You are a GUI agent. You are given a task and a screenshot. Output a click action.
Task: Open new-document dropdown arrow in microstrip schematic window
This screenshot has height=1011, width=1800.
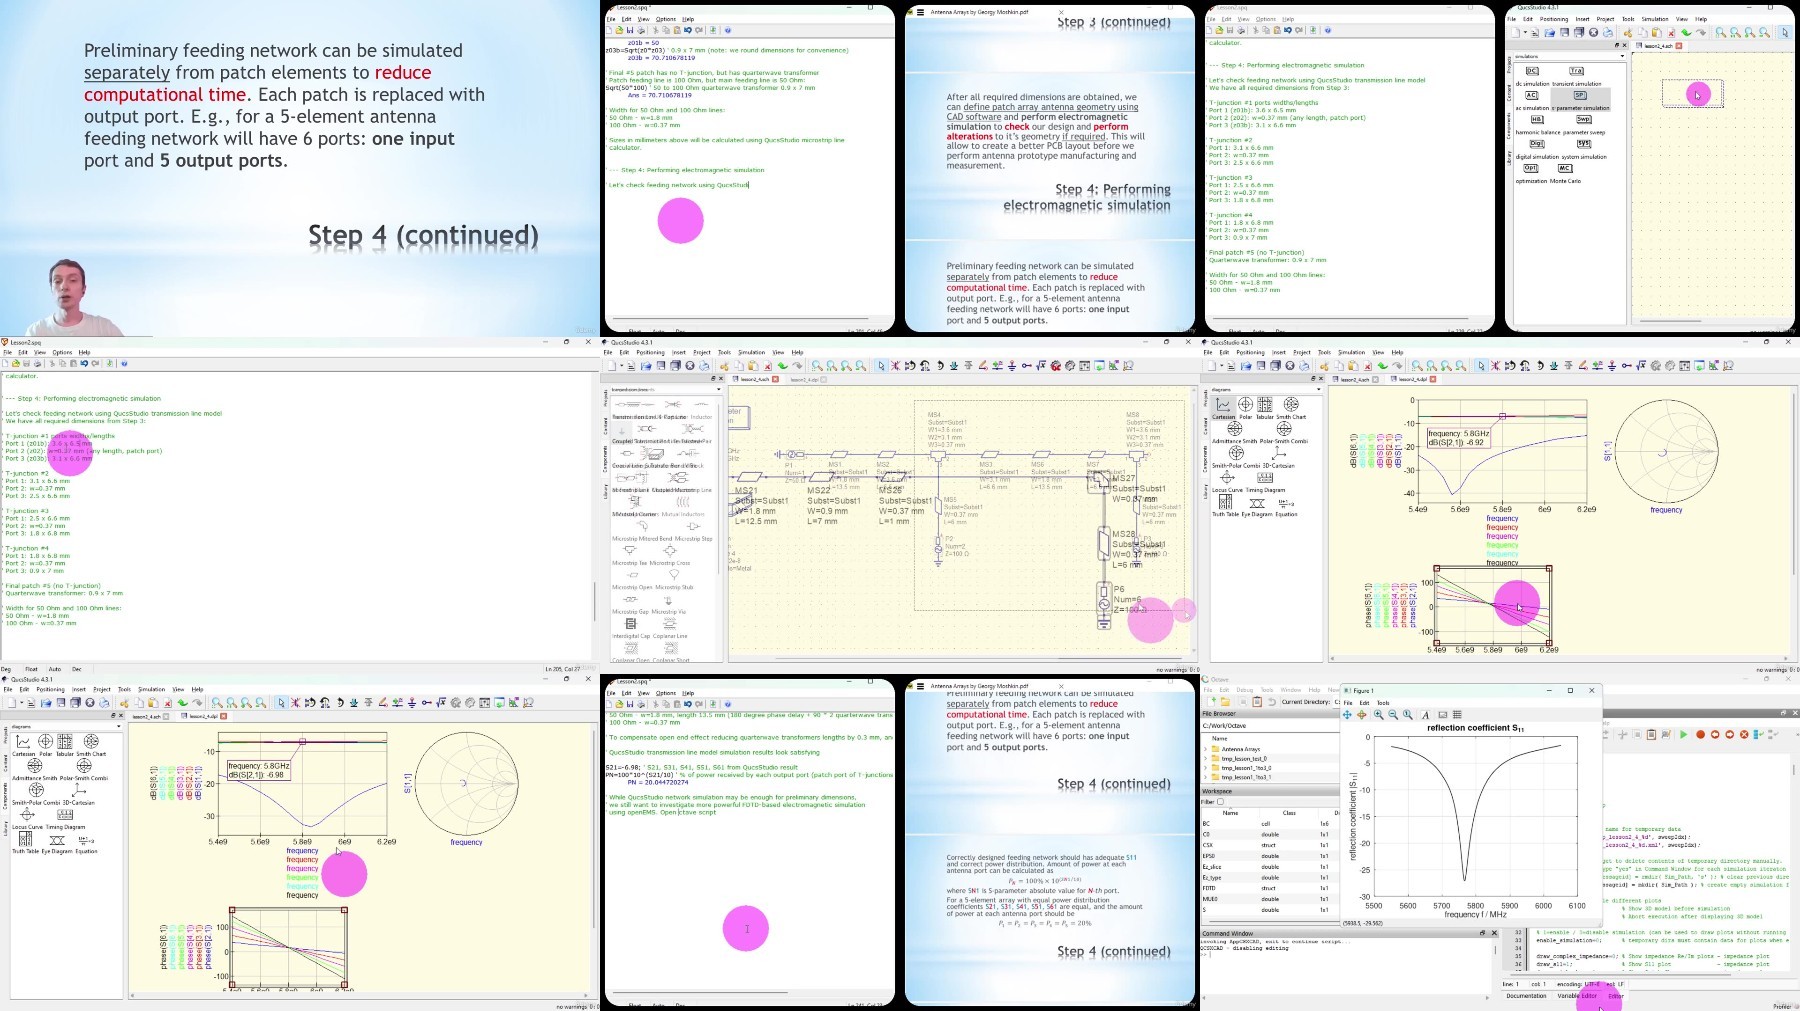tap(622, 366)
